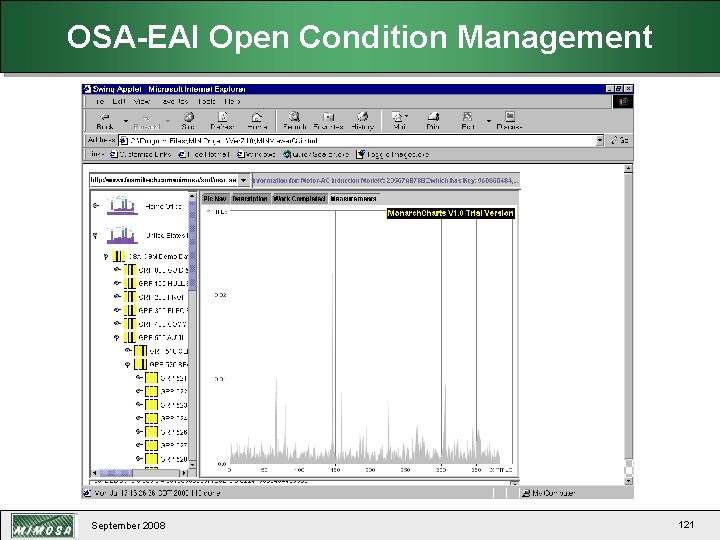Open the View menu
Image resolution: width=720 pixels, height=540 pixels.
[x=142, y=101]
